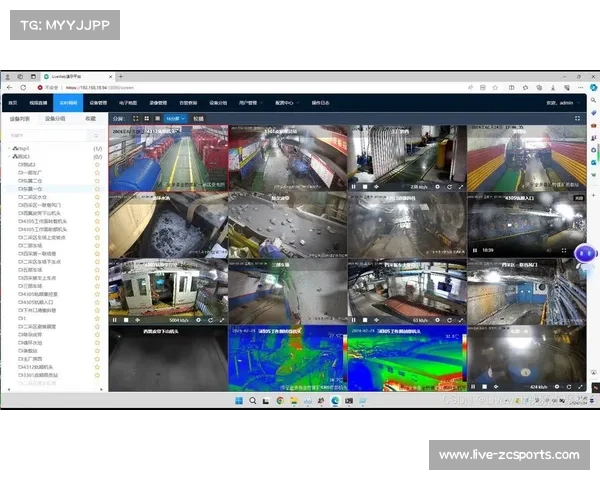Pause the video tile showing 5004 kb/s

pos(115,320)
